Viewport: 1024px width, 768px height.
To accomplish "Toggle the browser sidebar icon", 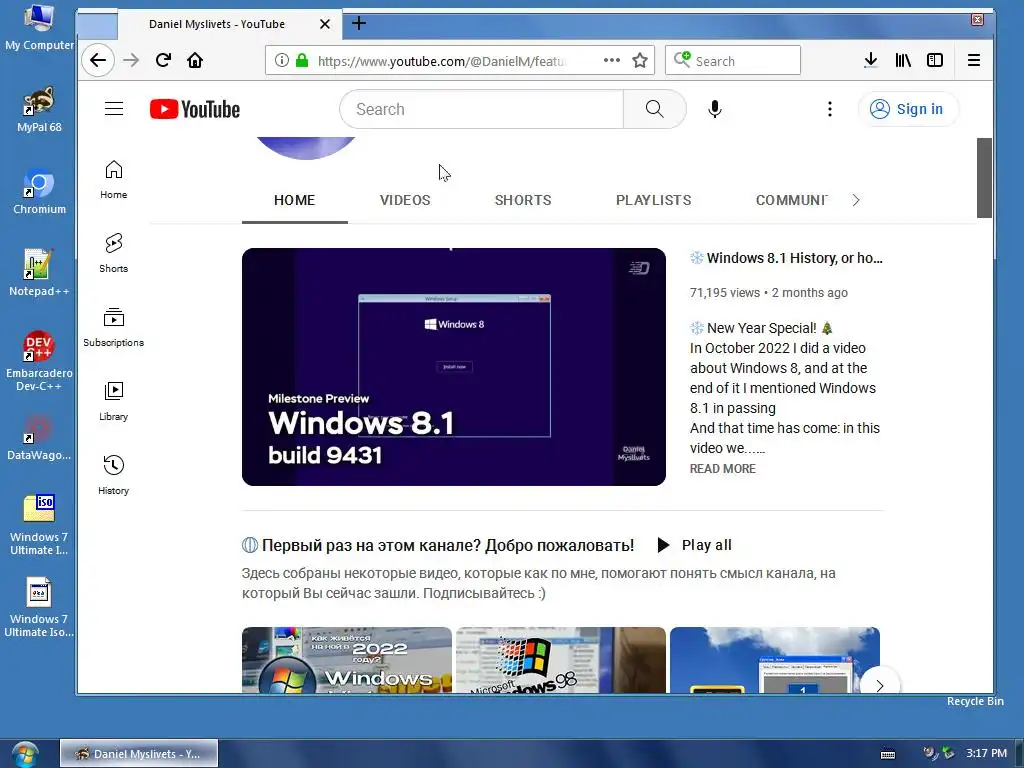I will coord(935,61).
